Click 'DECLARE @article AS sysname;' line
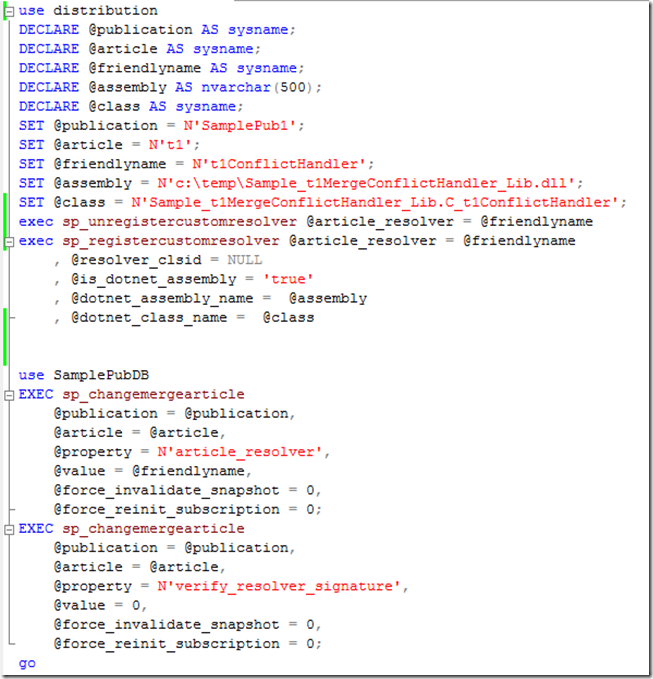 pos(139,49)
